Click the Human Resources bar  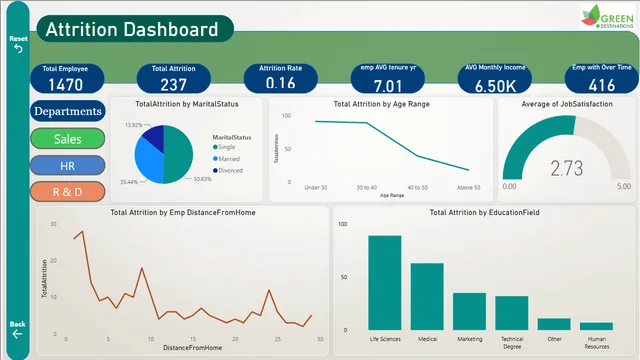[596, 326]
